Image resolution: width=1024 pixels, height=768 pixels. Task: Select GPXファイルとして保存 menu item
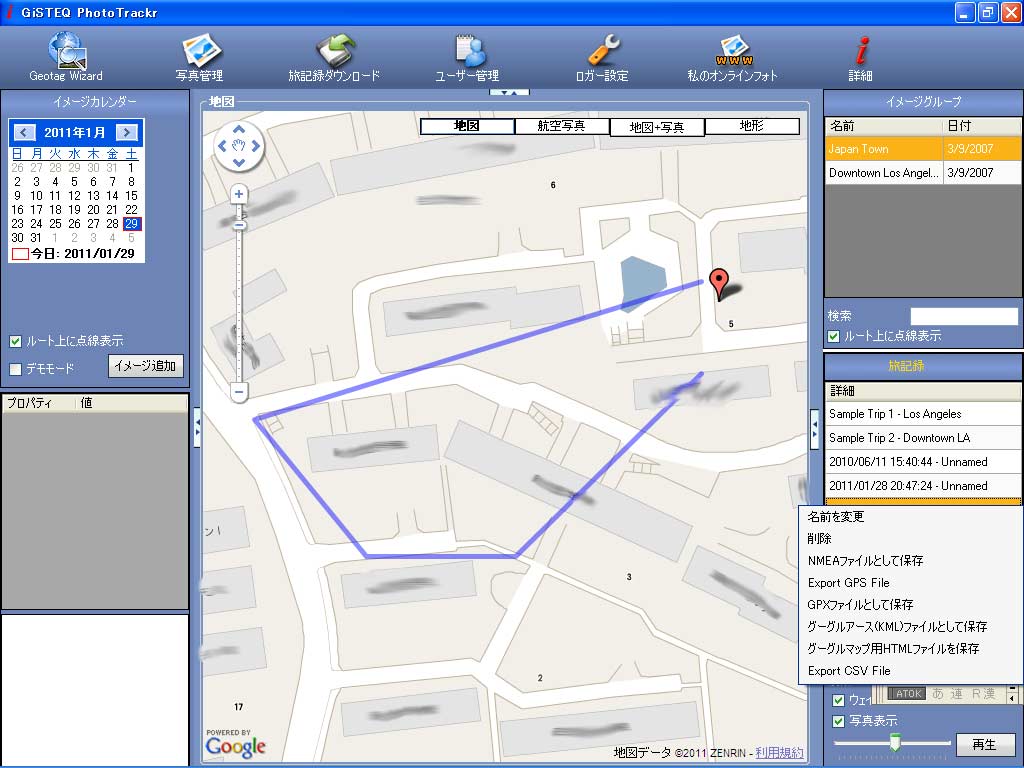point(910,605)
